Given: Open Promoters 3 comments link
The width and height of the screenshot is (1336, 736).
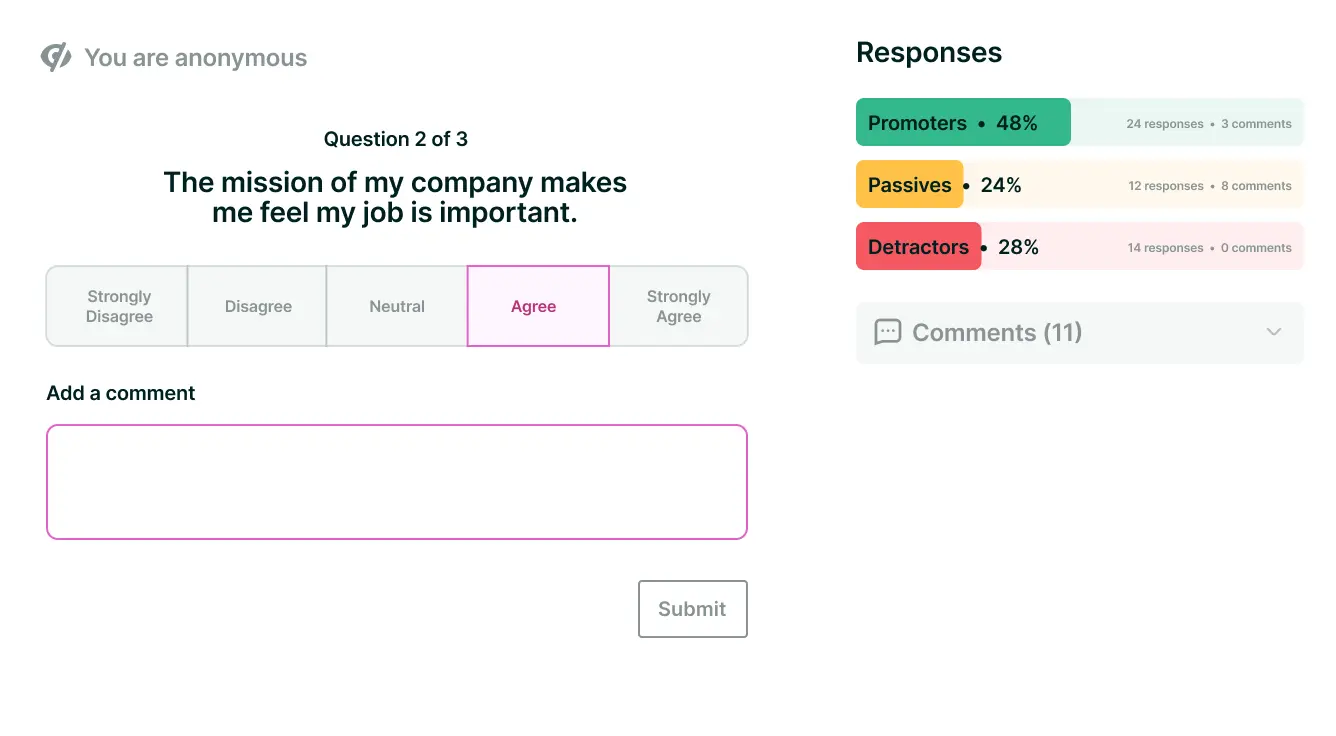Looking at the screenshot, I should point(1256,124).
